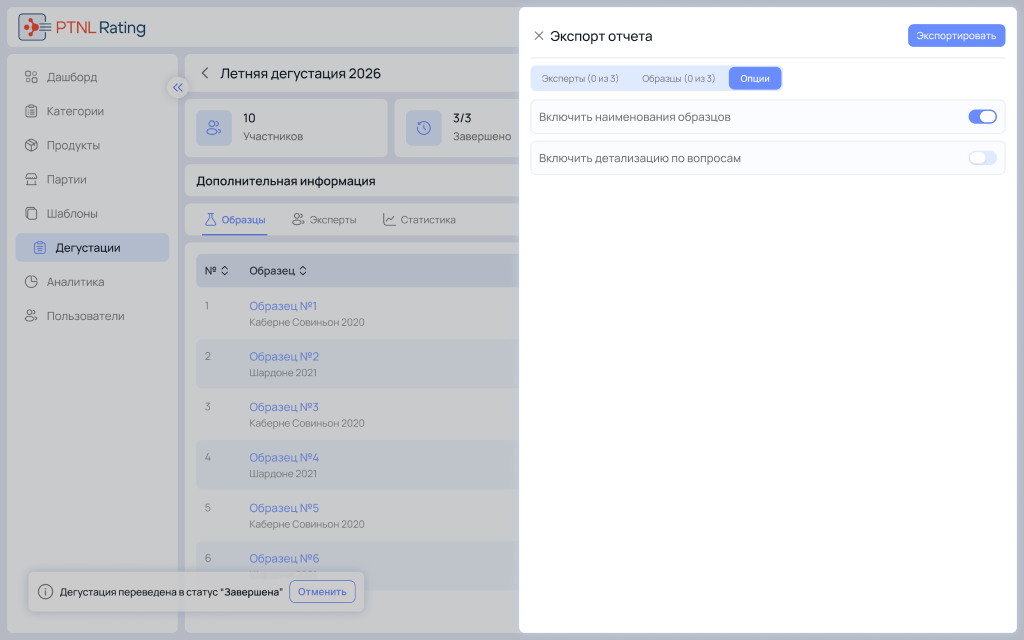The image size is (1024, 640).
Task: Click the people icon in Эксперты tab
Action: (298, 219)
